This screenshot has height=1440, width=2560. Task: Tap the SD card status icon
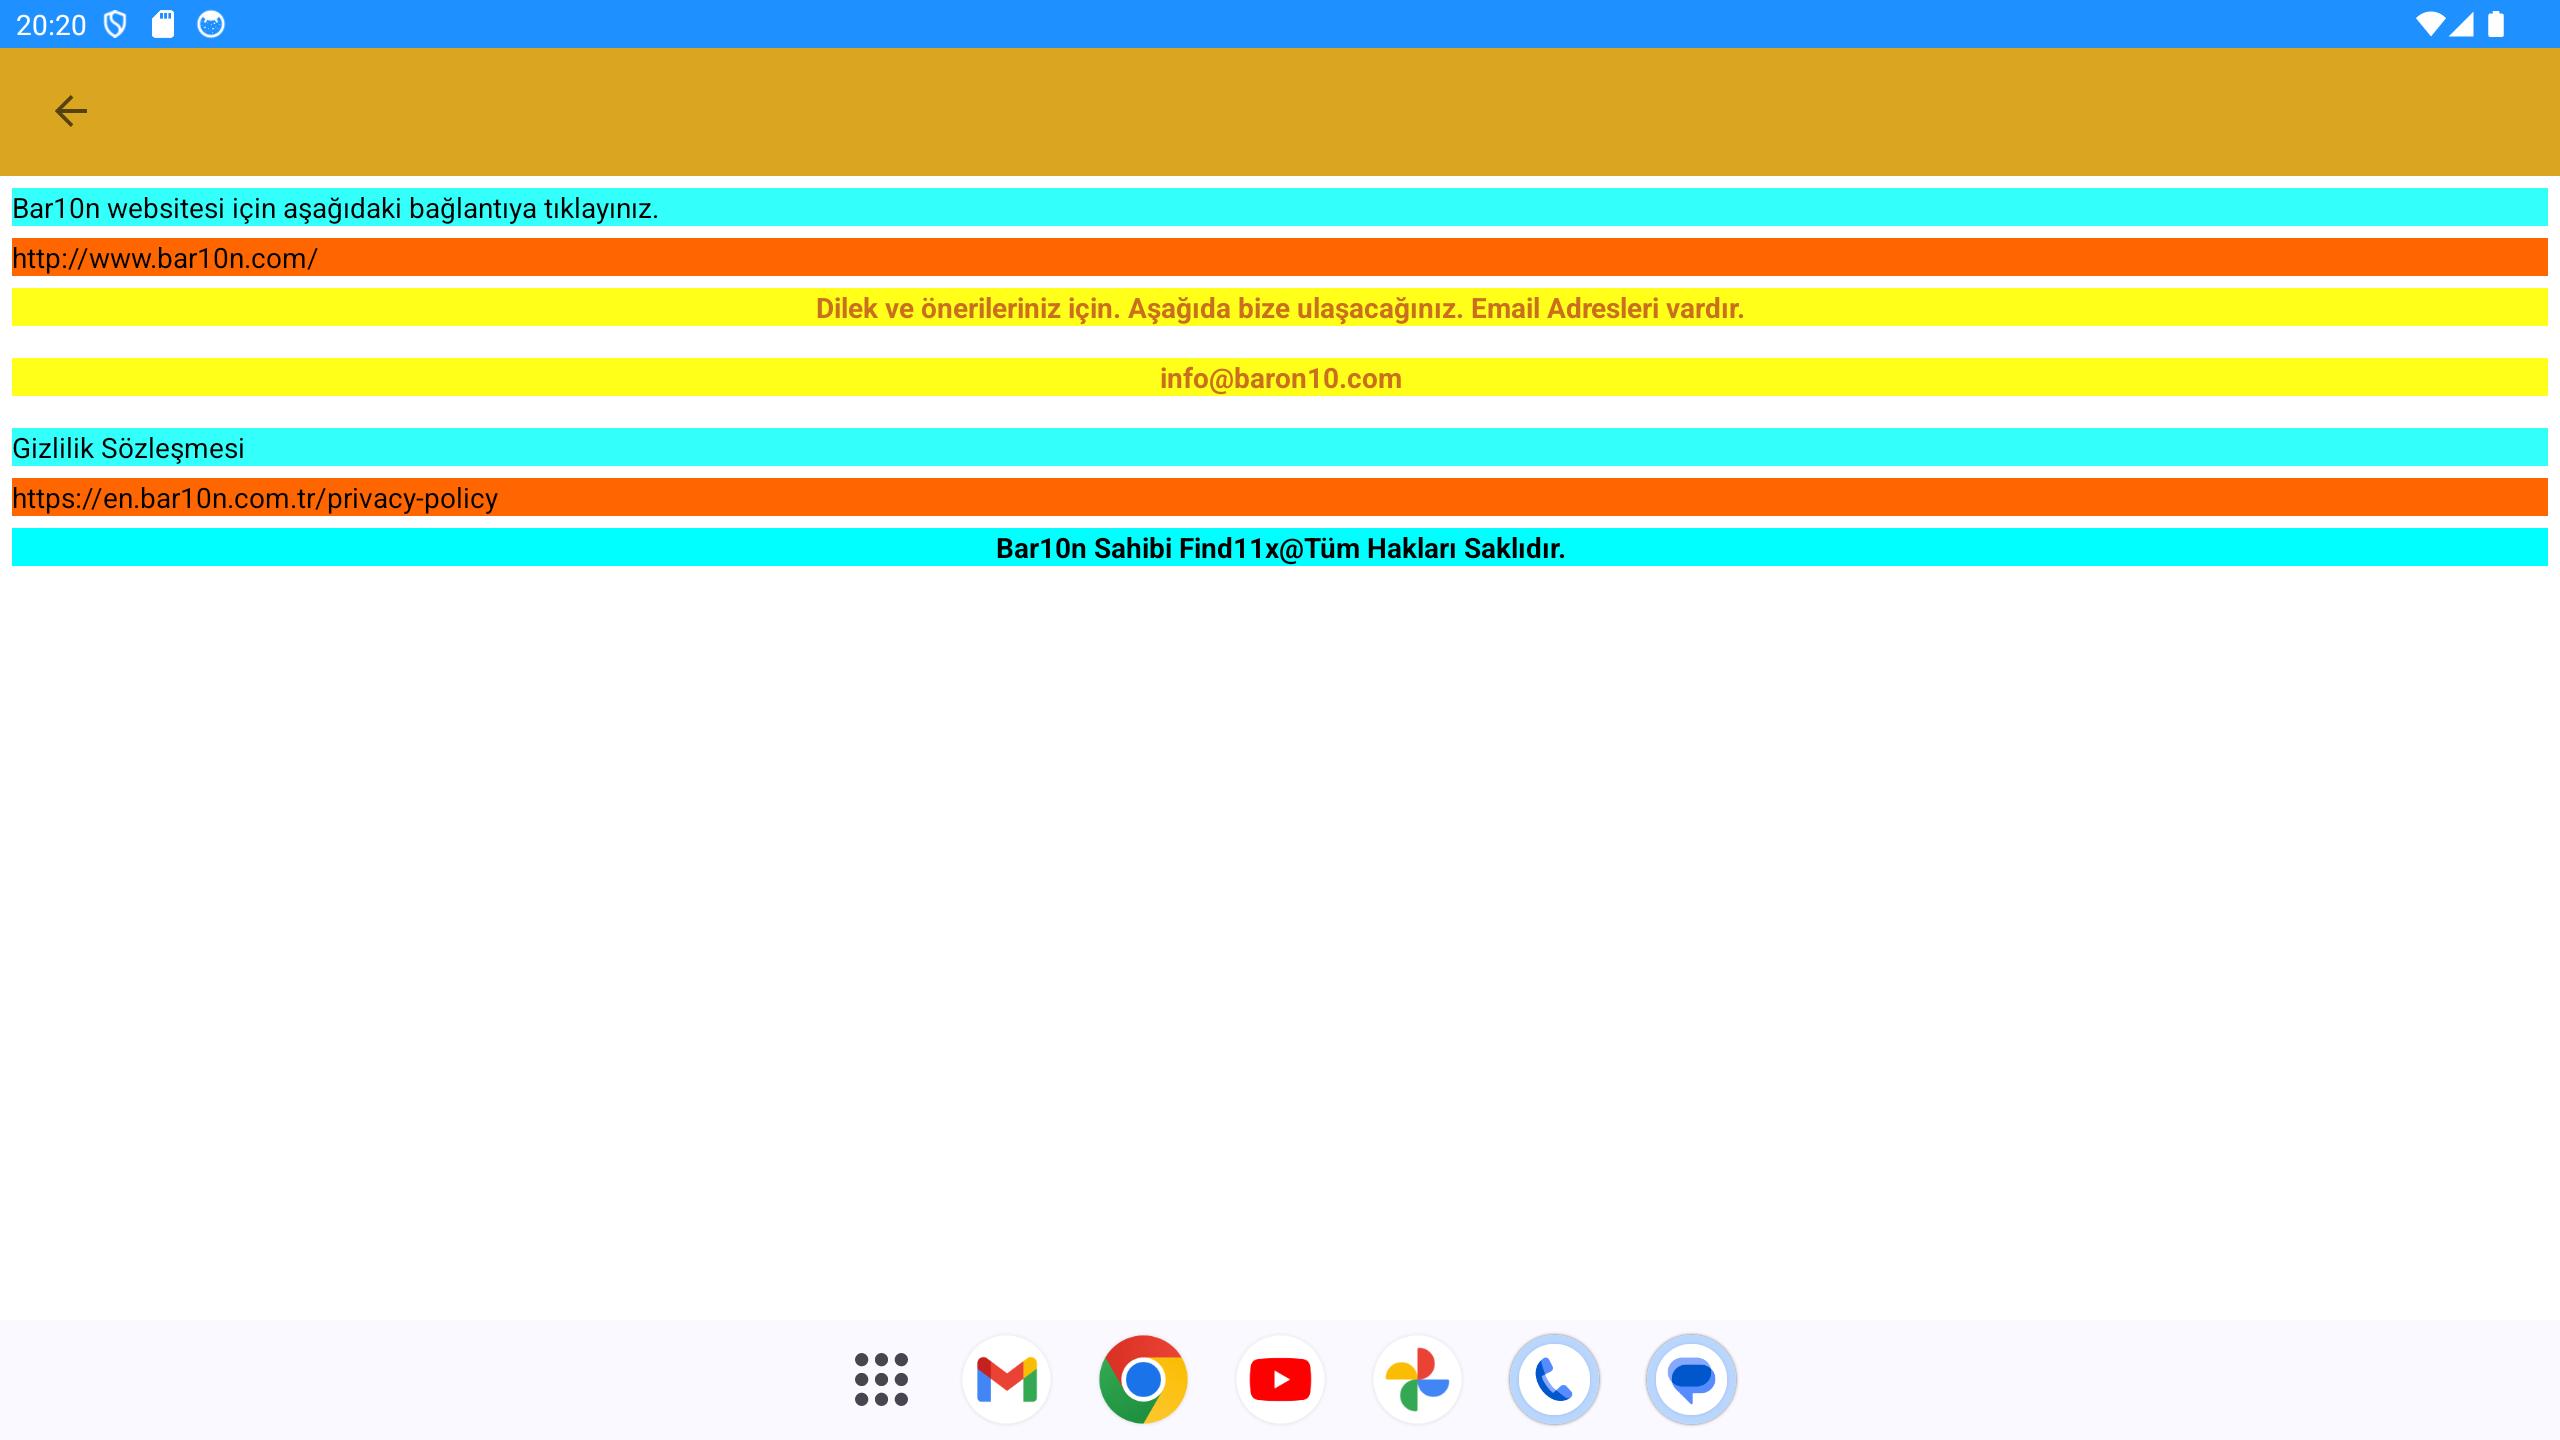pos(162,24)
